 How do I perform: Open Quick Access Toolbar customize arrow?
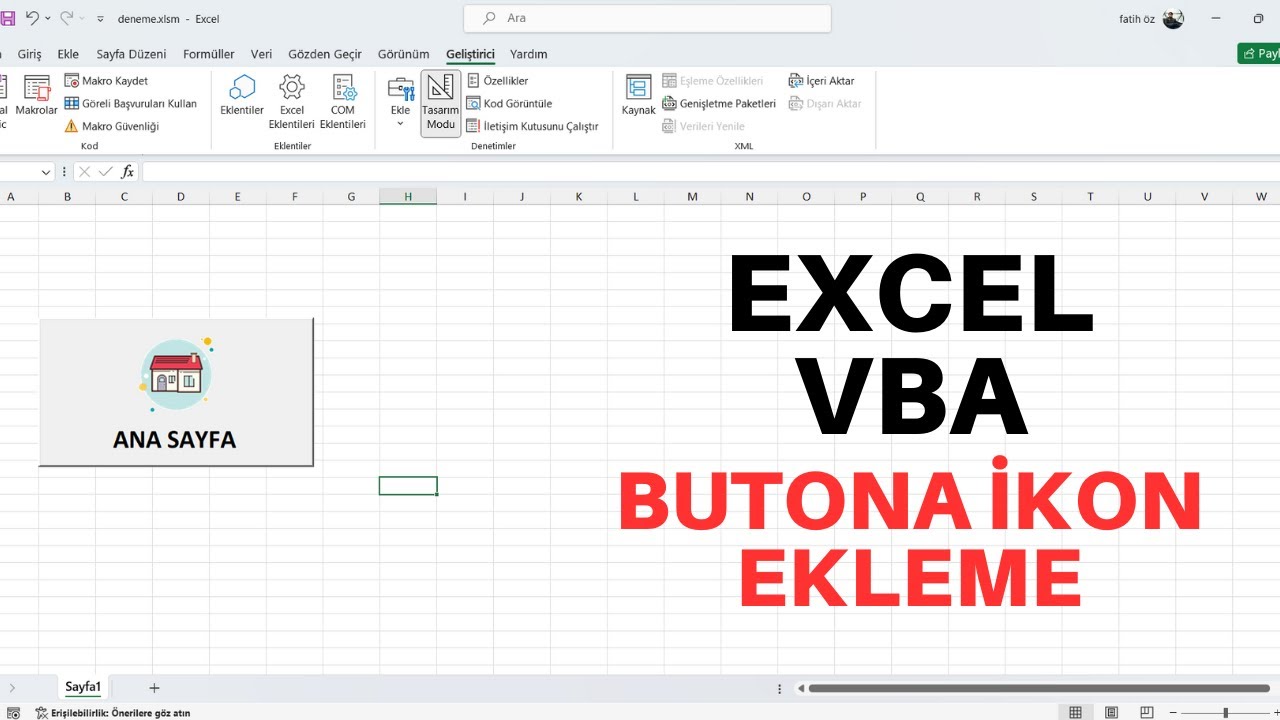click(x=100, y=19)
